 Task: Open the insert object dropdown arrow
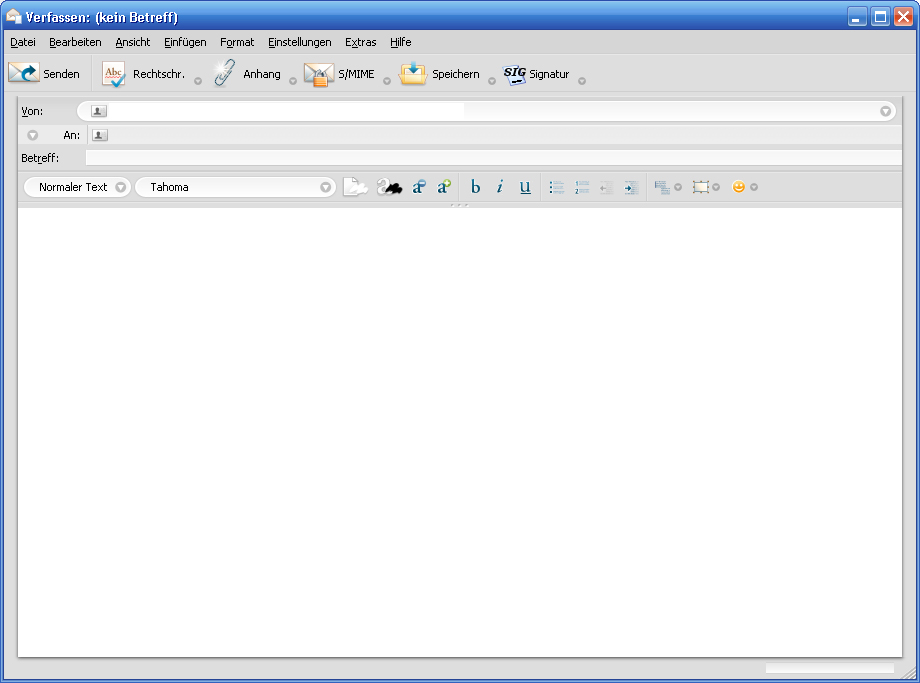point(716,187)
